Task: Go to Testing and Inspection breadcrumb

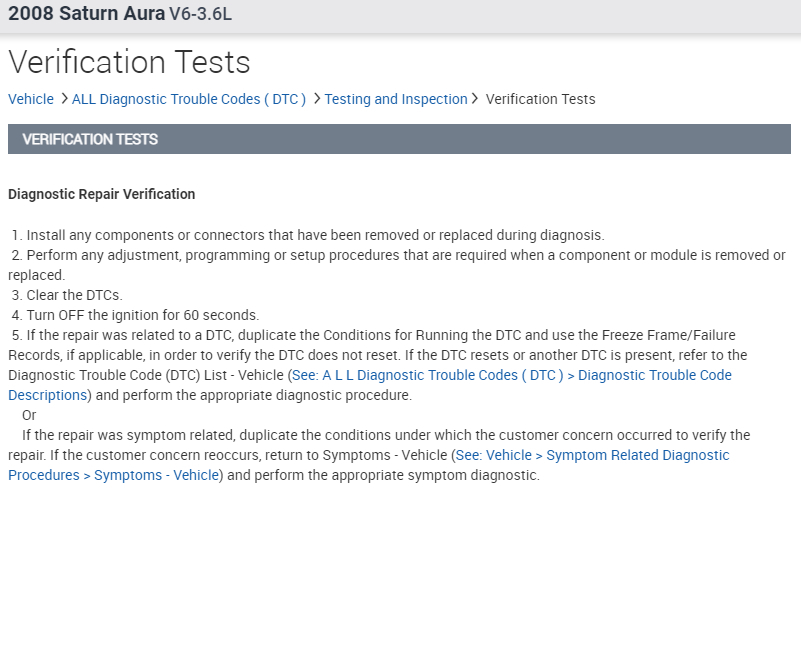Action: pos(396,99)
